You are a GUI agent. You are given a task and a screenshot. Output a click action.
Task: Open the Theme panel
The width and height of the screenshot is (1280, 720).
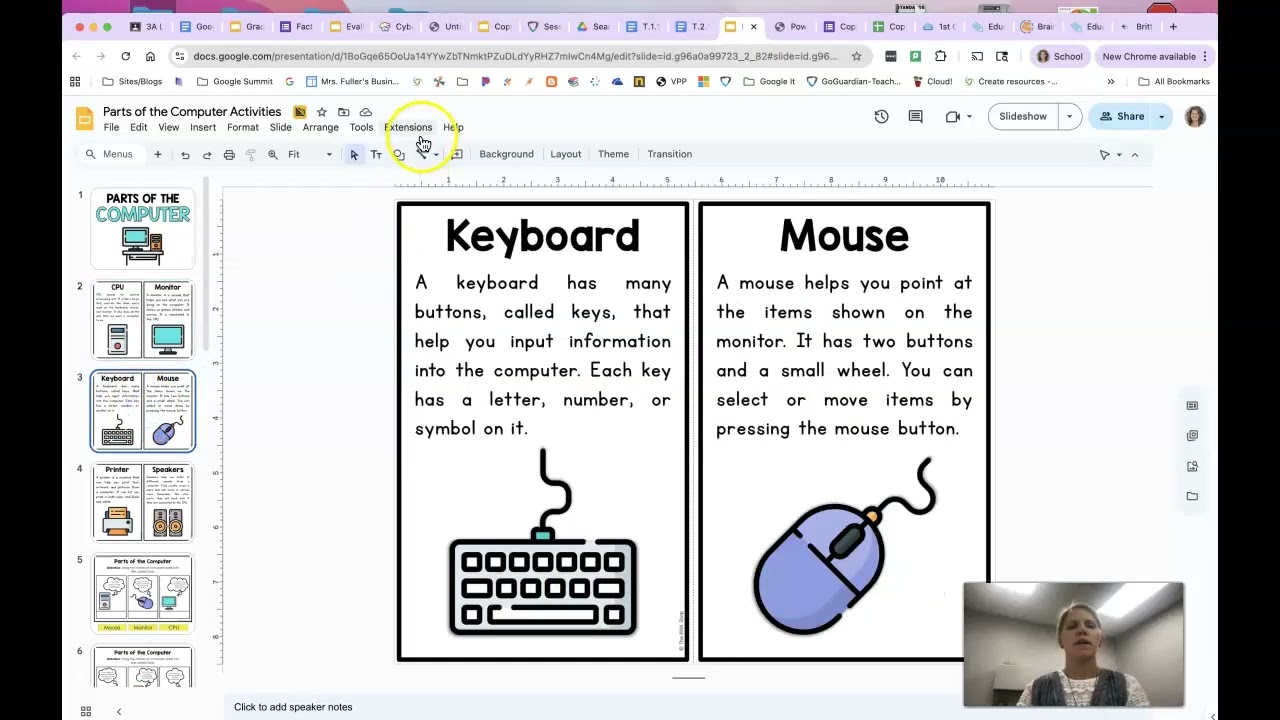(x=613, y=154)
